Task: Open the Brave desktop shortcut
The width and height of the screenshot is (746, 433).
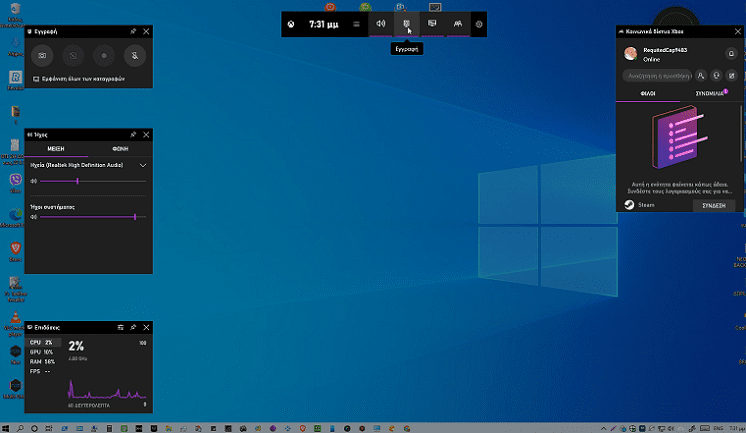Action: [x=15, y=251]
